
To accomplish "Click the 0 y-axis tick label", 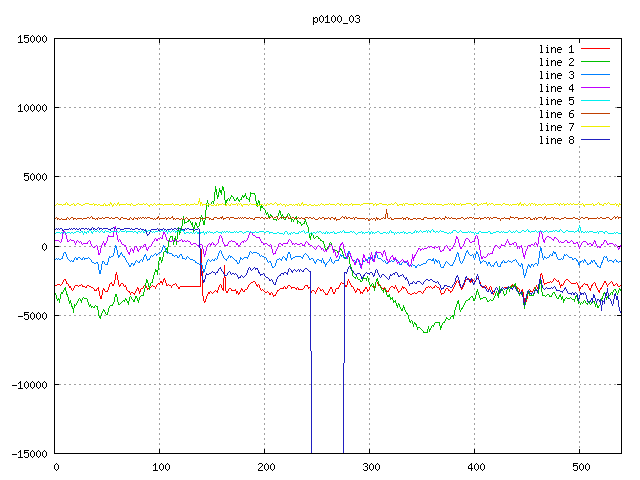I will click(x=44, y=247).
